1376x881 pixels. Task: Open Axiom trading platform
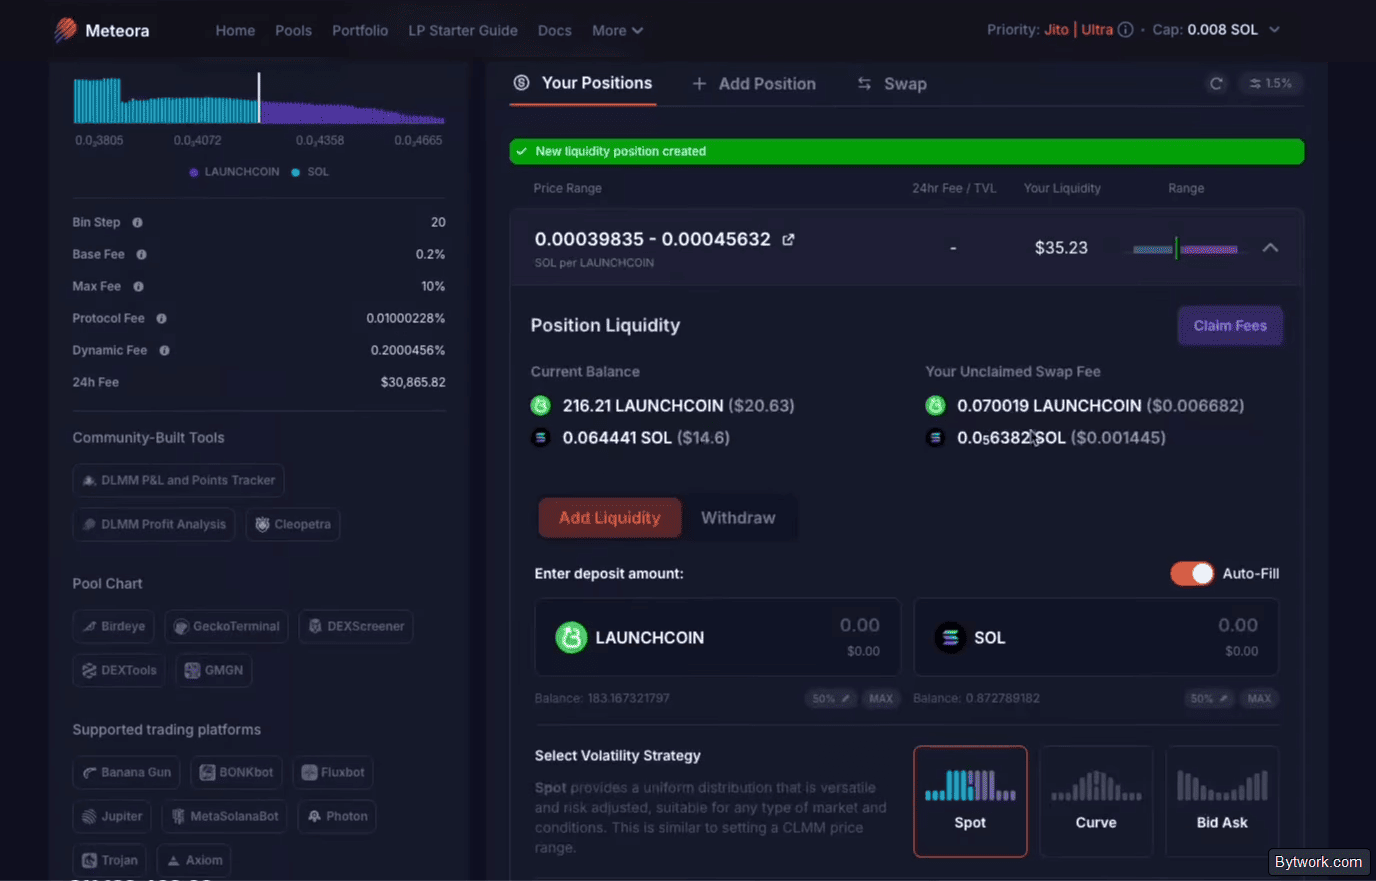click(194, 860)
